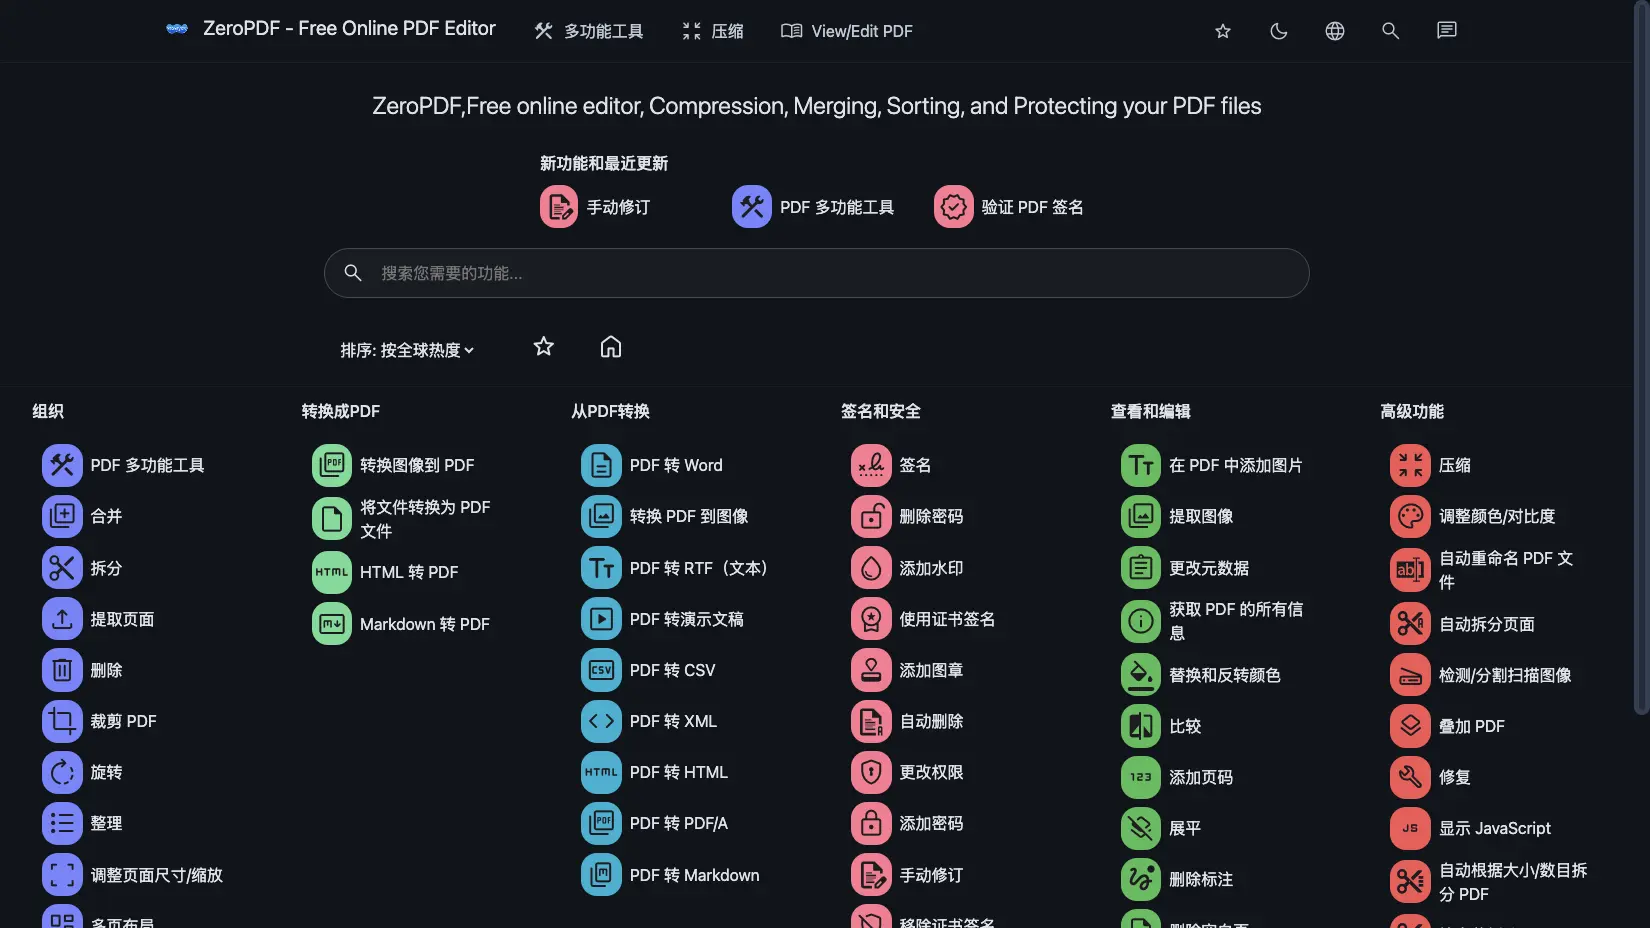Screen dimensions: 1650x928
Task: Open the 压缩 navbar menu item
Action: pyautogui.click(x=713, y=31)
